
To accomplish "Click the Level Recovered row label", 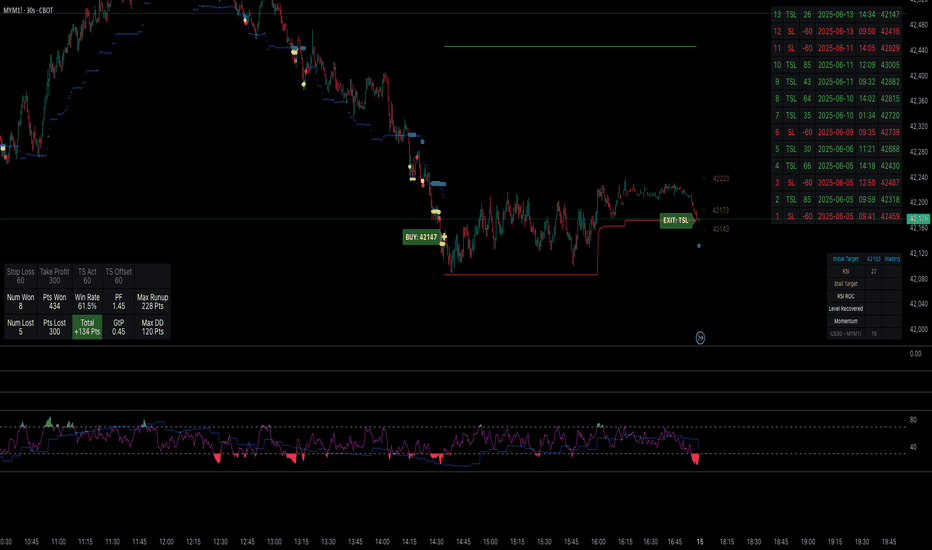I will (845, 309).
